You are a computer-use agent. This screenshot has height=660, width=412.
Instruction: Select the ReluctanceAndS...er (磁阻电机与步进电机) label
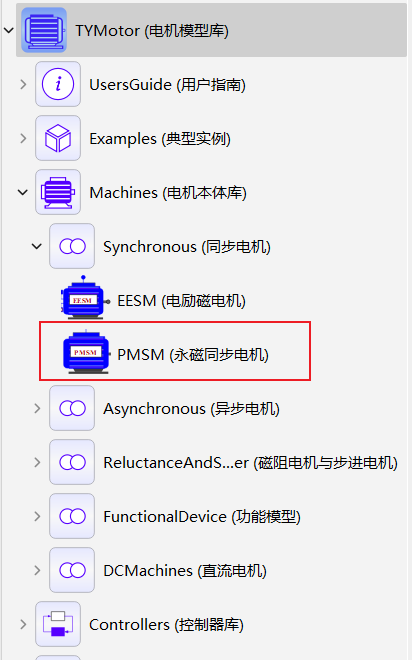click(250, 463)
